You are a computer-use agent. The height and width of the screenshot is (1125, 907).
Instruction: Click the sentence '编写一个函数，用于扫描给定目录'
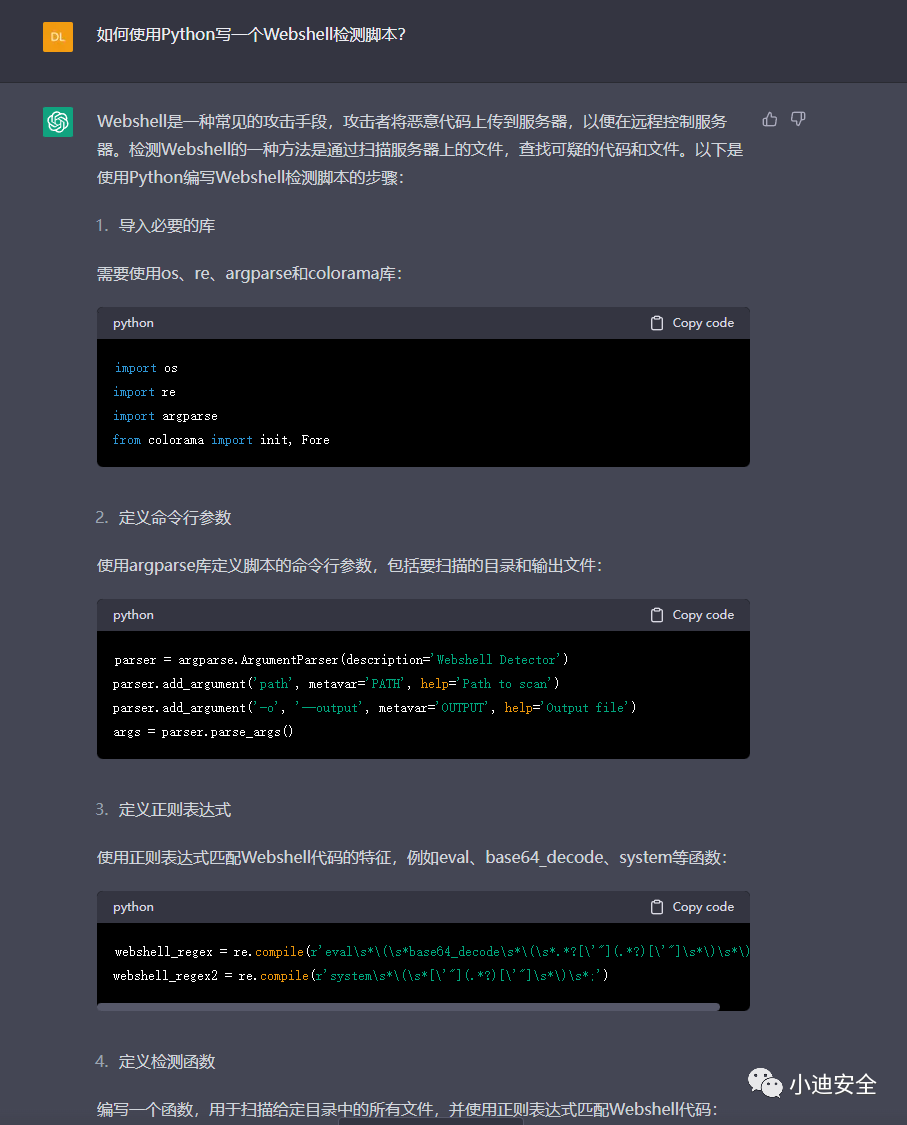[x=407, y=1110]
